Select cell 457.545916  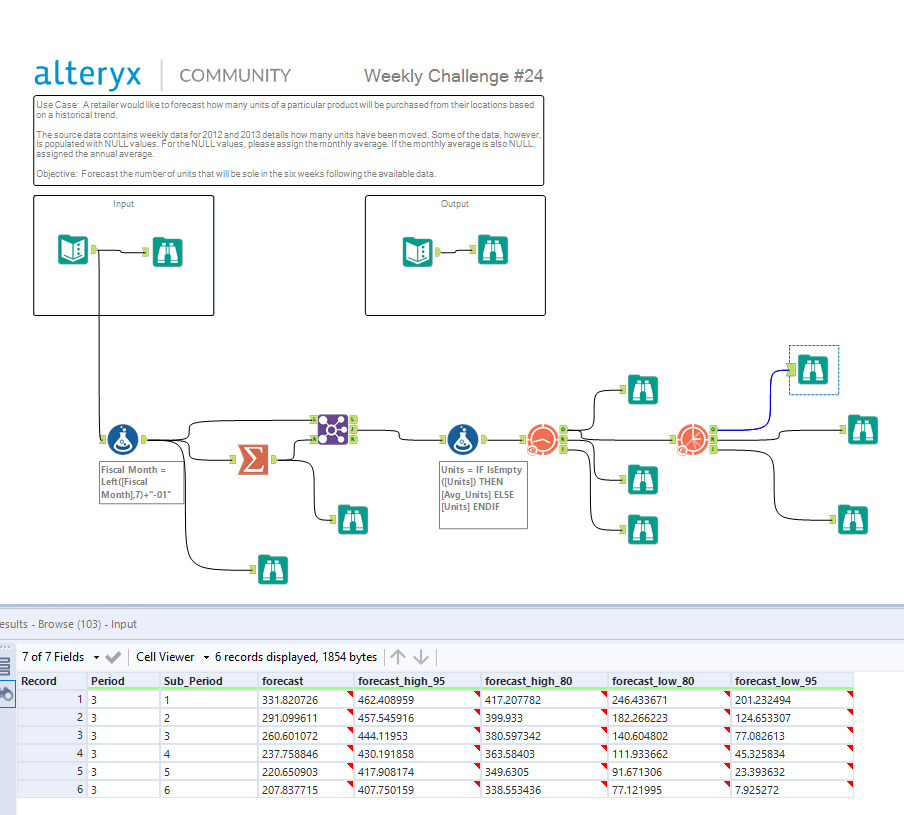tap(417, 718)
